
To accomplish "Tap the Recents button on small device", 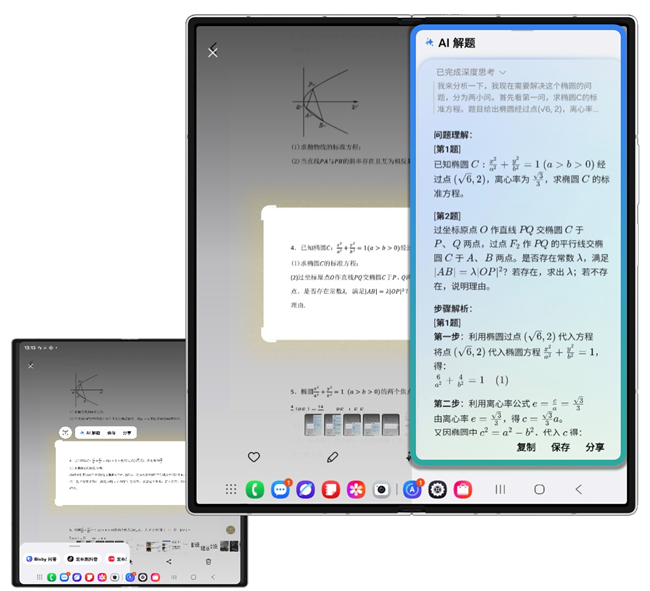I will coord(174,577).
